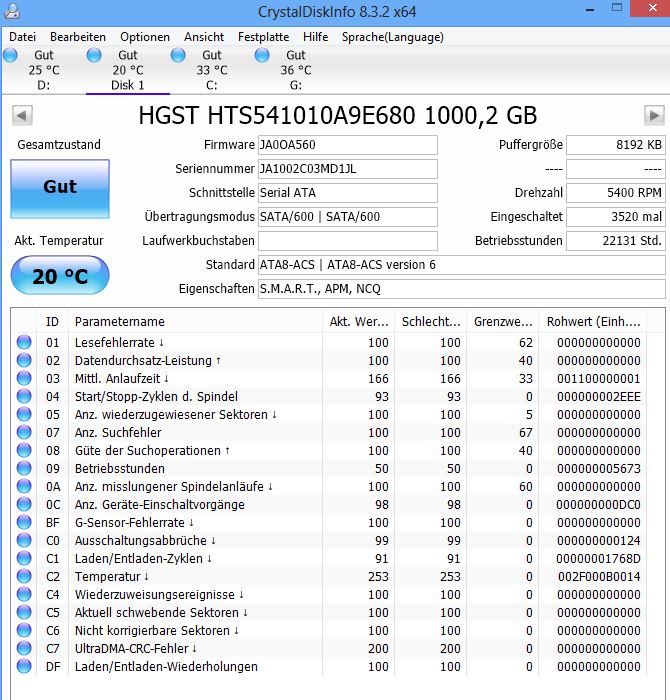
Task: Click the blue status orb of Disk 1
Action: [94, 55]
